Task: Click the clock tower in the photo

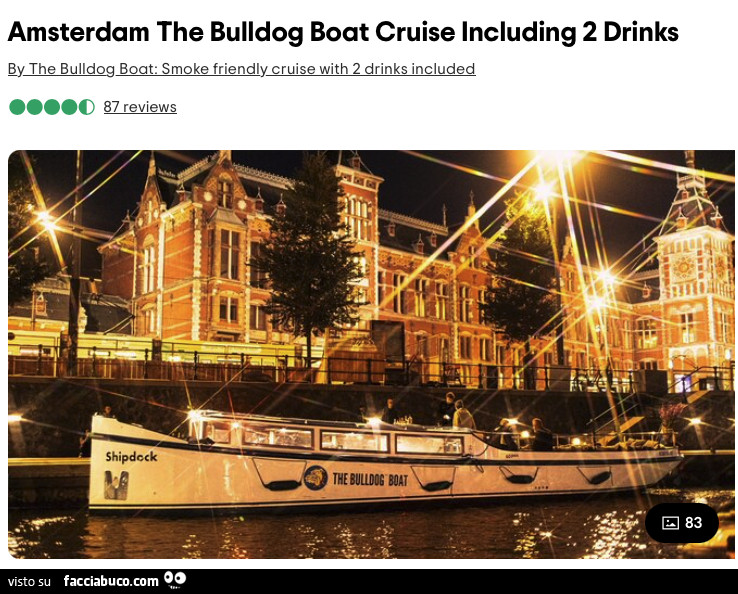Action: [x=694, y=264]
